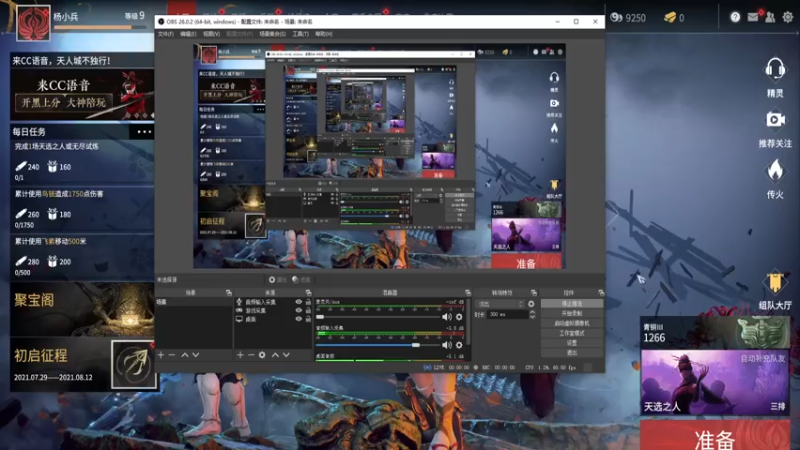Toggle lock on 桌面 source
The width and height of the screenshot is (800, 450).
[x=308, y=319]
